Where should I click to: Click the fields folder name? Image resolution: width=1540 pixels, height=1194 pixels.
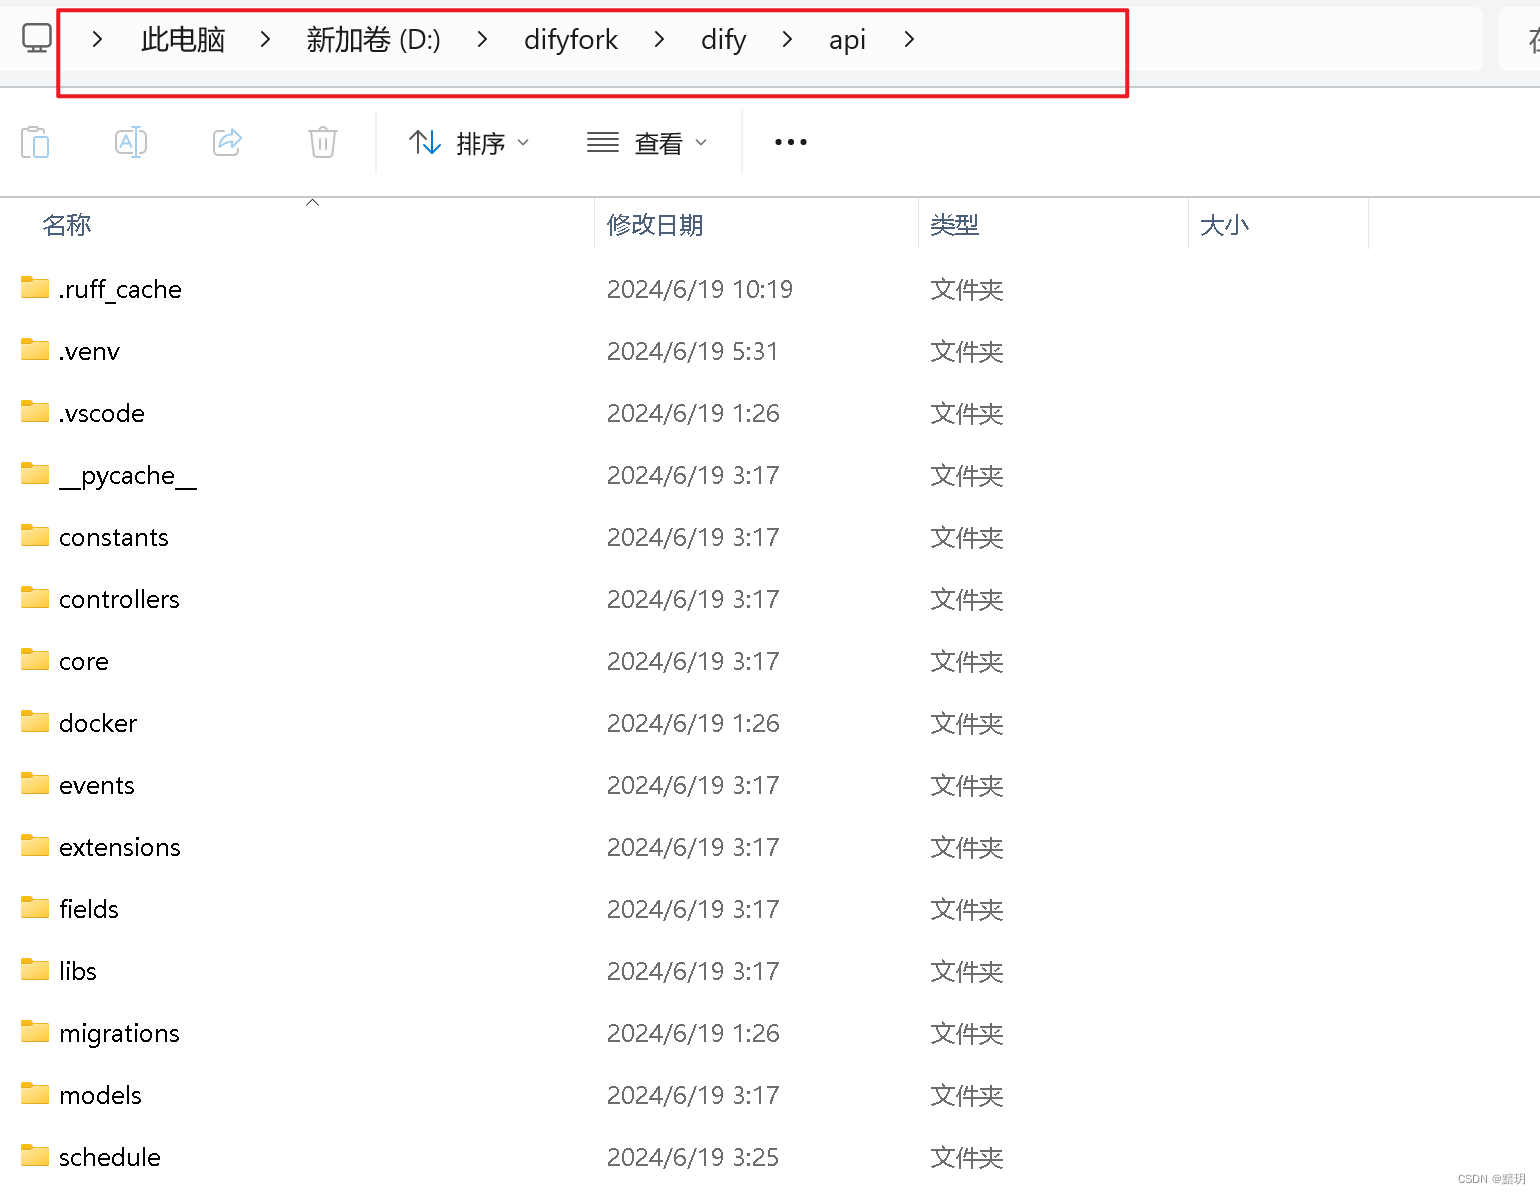tap(88, 910)
